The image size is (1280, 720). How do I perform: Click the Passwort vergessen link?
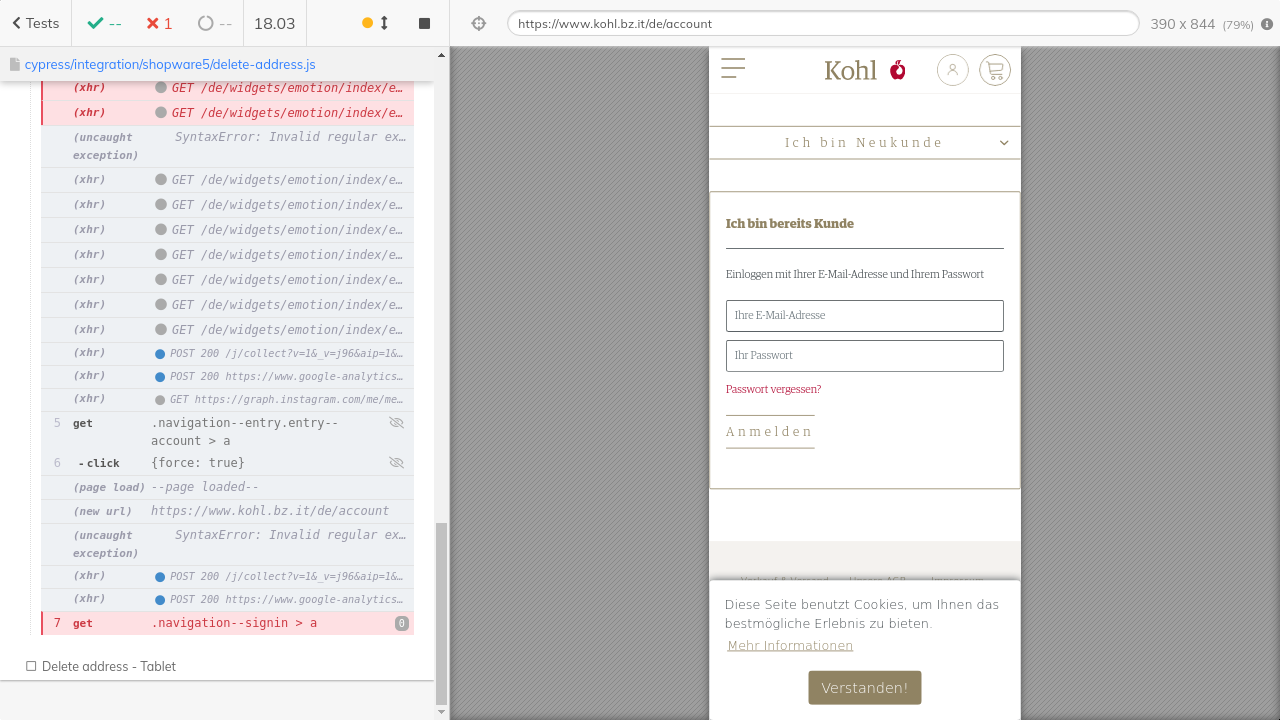coord(773,389)
